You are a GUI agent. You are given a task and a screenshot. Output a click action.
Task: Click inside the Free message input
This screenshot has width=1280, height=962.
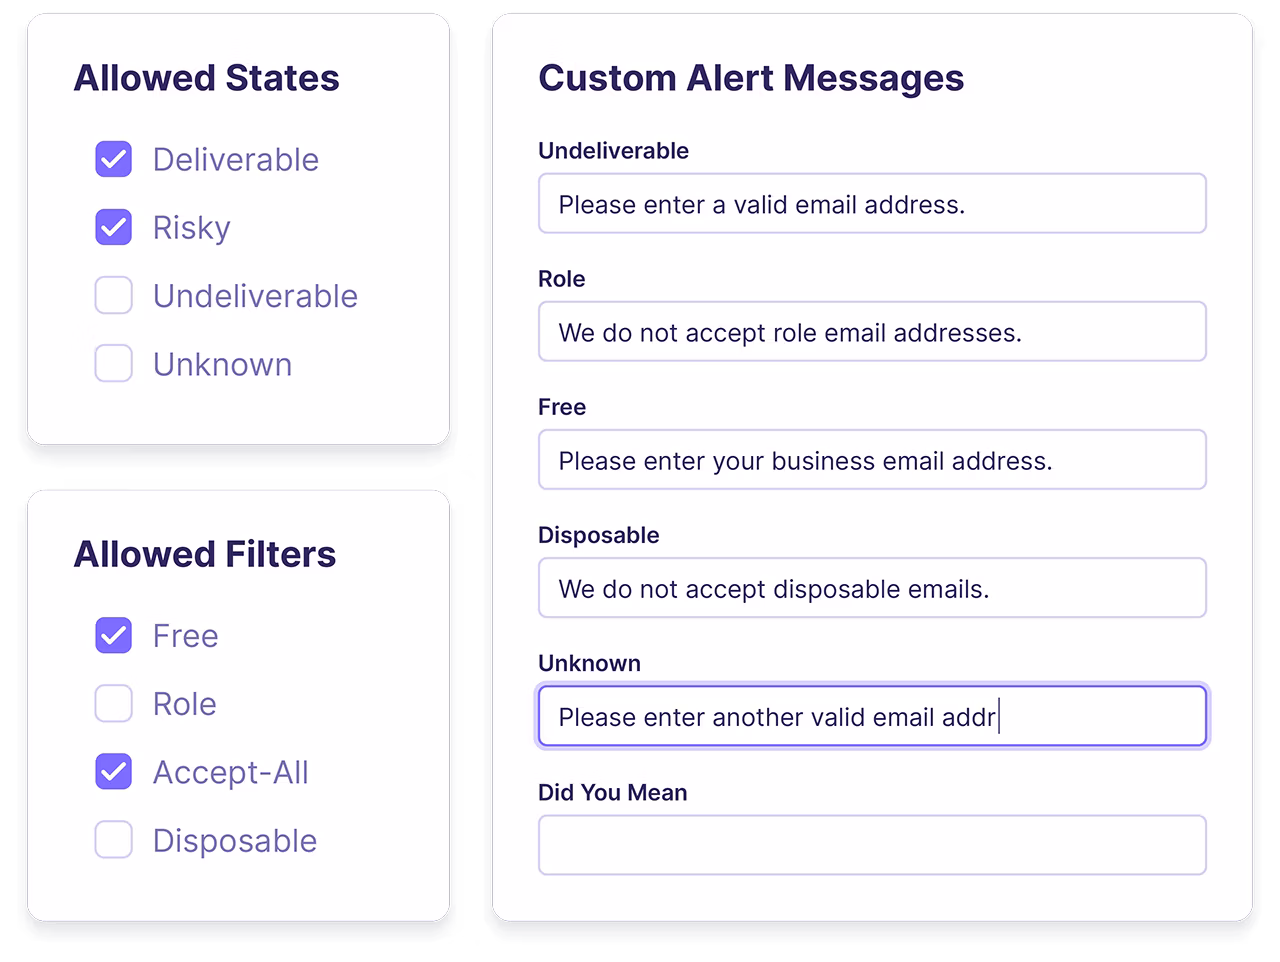click(872, 459)
